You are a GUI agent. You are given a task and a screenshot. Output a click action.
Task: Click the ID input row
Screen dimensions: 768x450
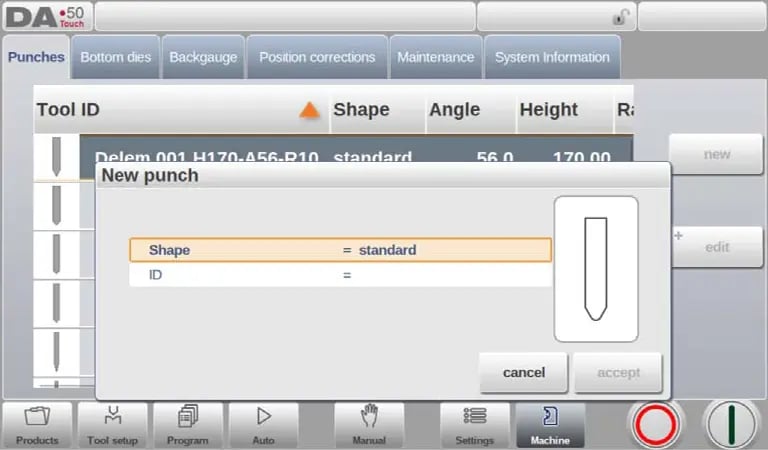(340, 275)
